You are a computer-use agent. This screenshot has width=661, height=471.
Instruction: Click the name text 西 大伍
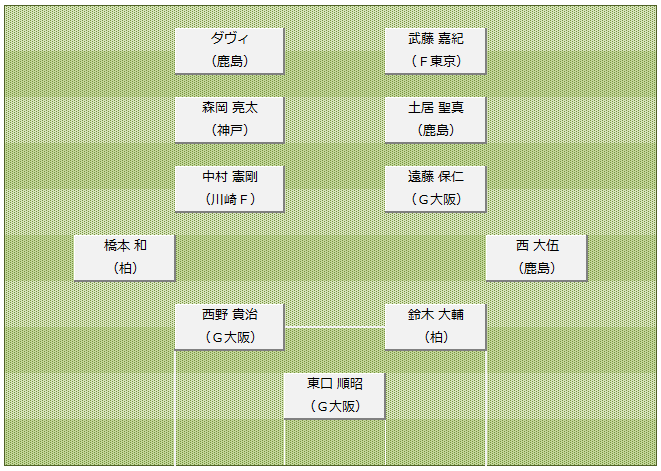tap(537, 246)
